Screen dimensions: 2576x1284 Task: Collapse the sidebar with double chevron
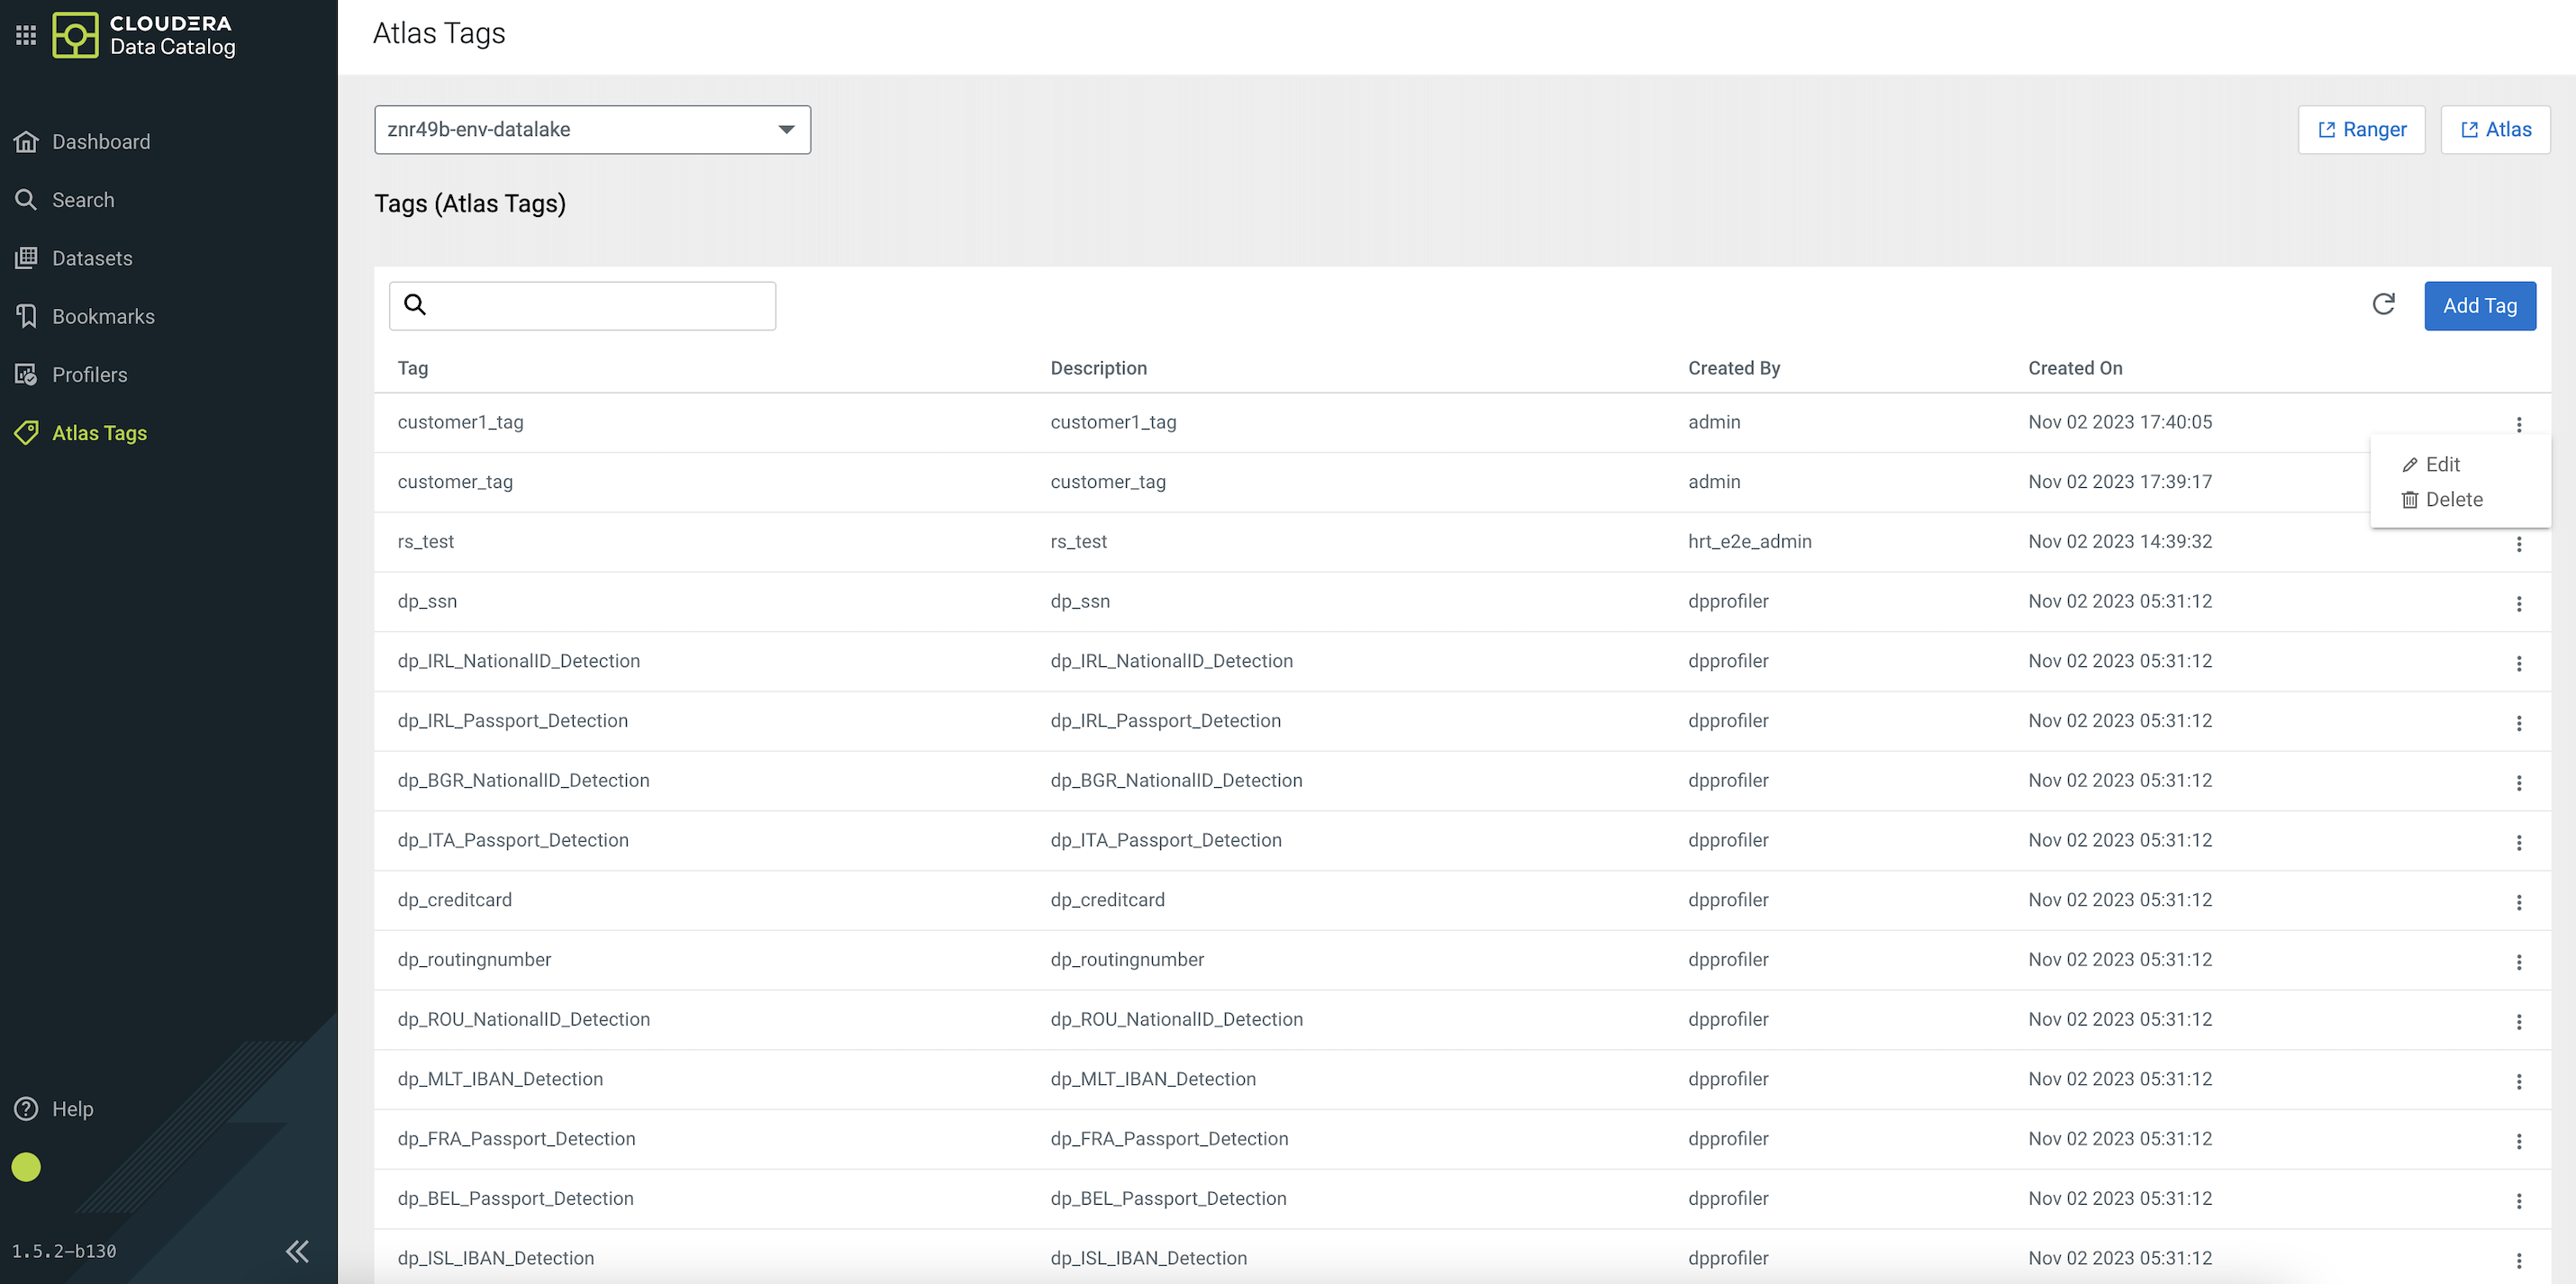tap(297, 1251)
